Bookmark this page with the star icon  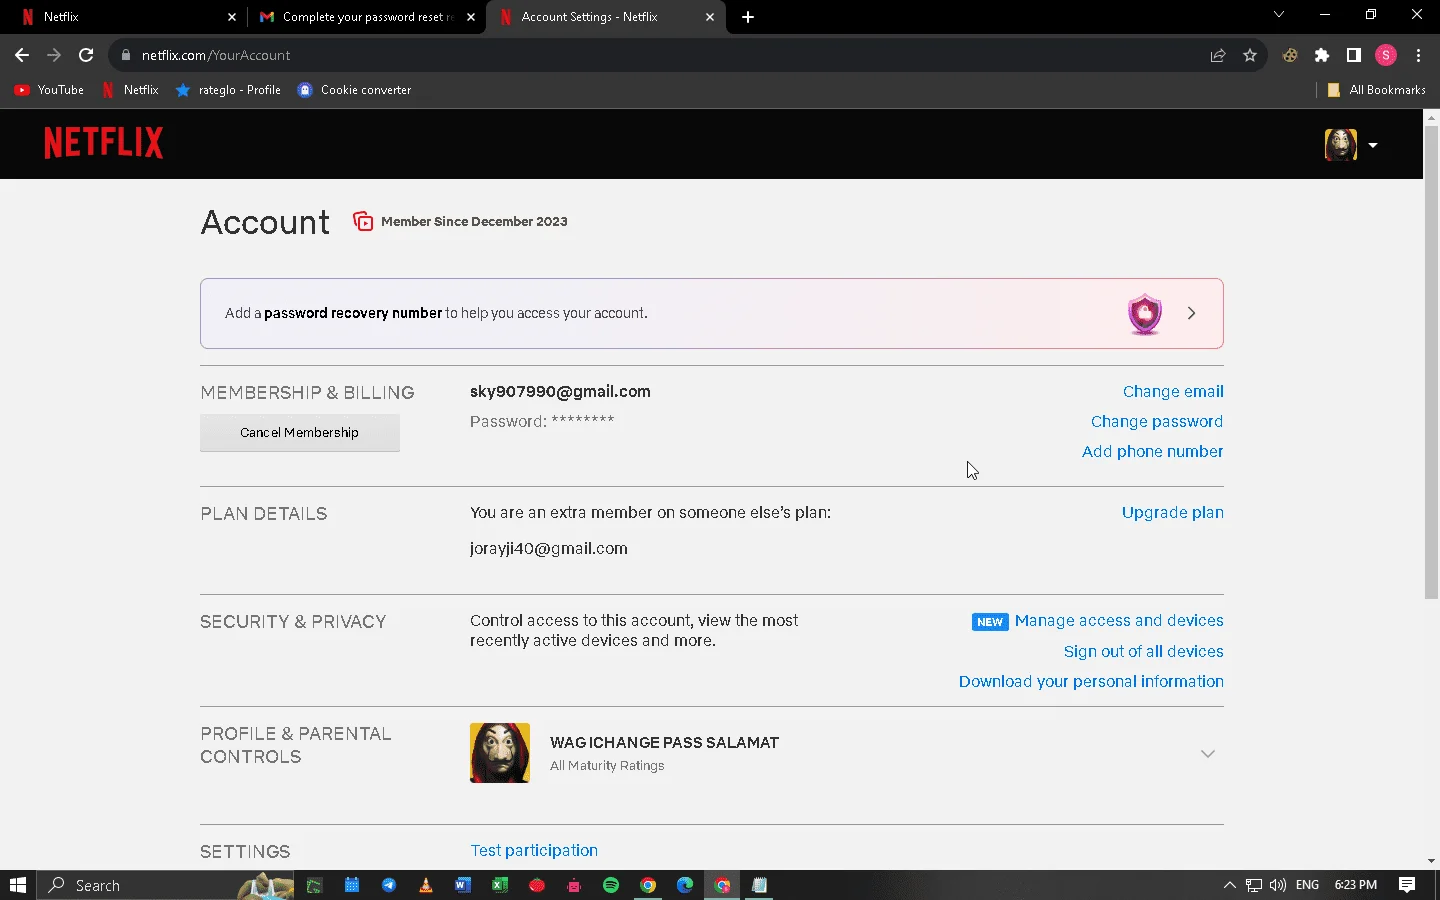click(x=1250, y=55)
